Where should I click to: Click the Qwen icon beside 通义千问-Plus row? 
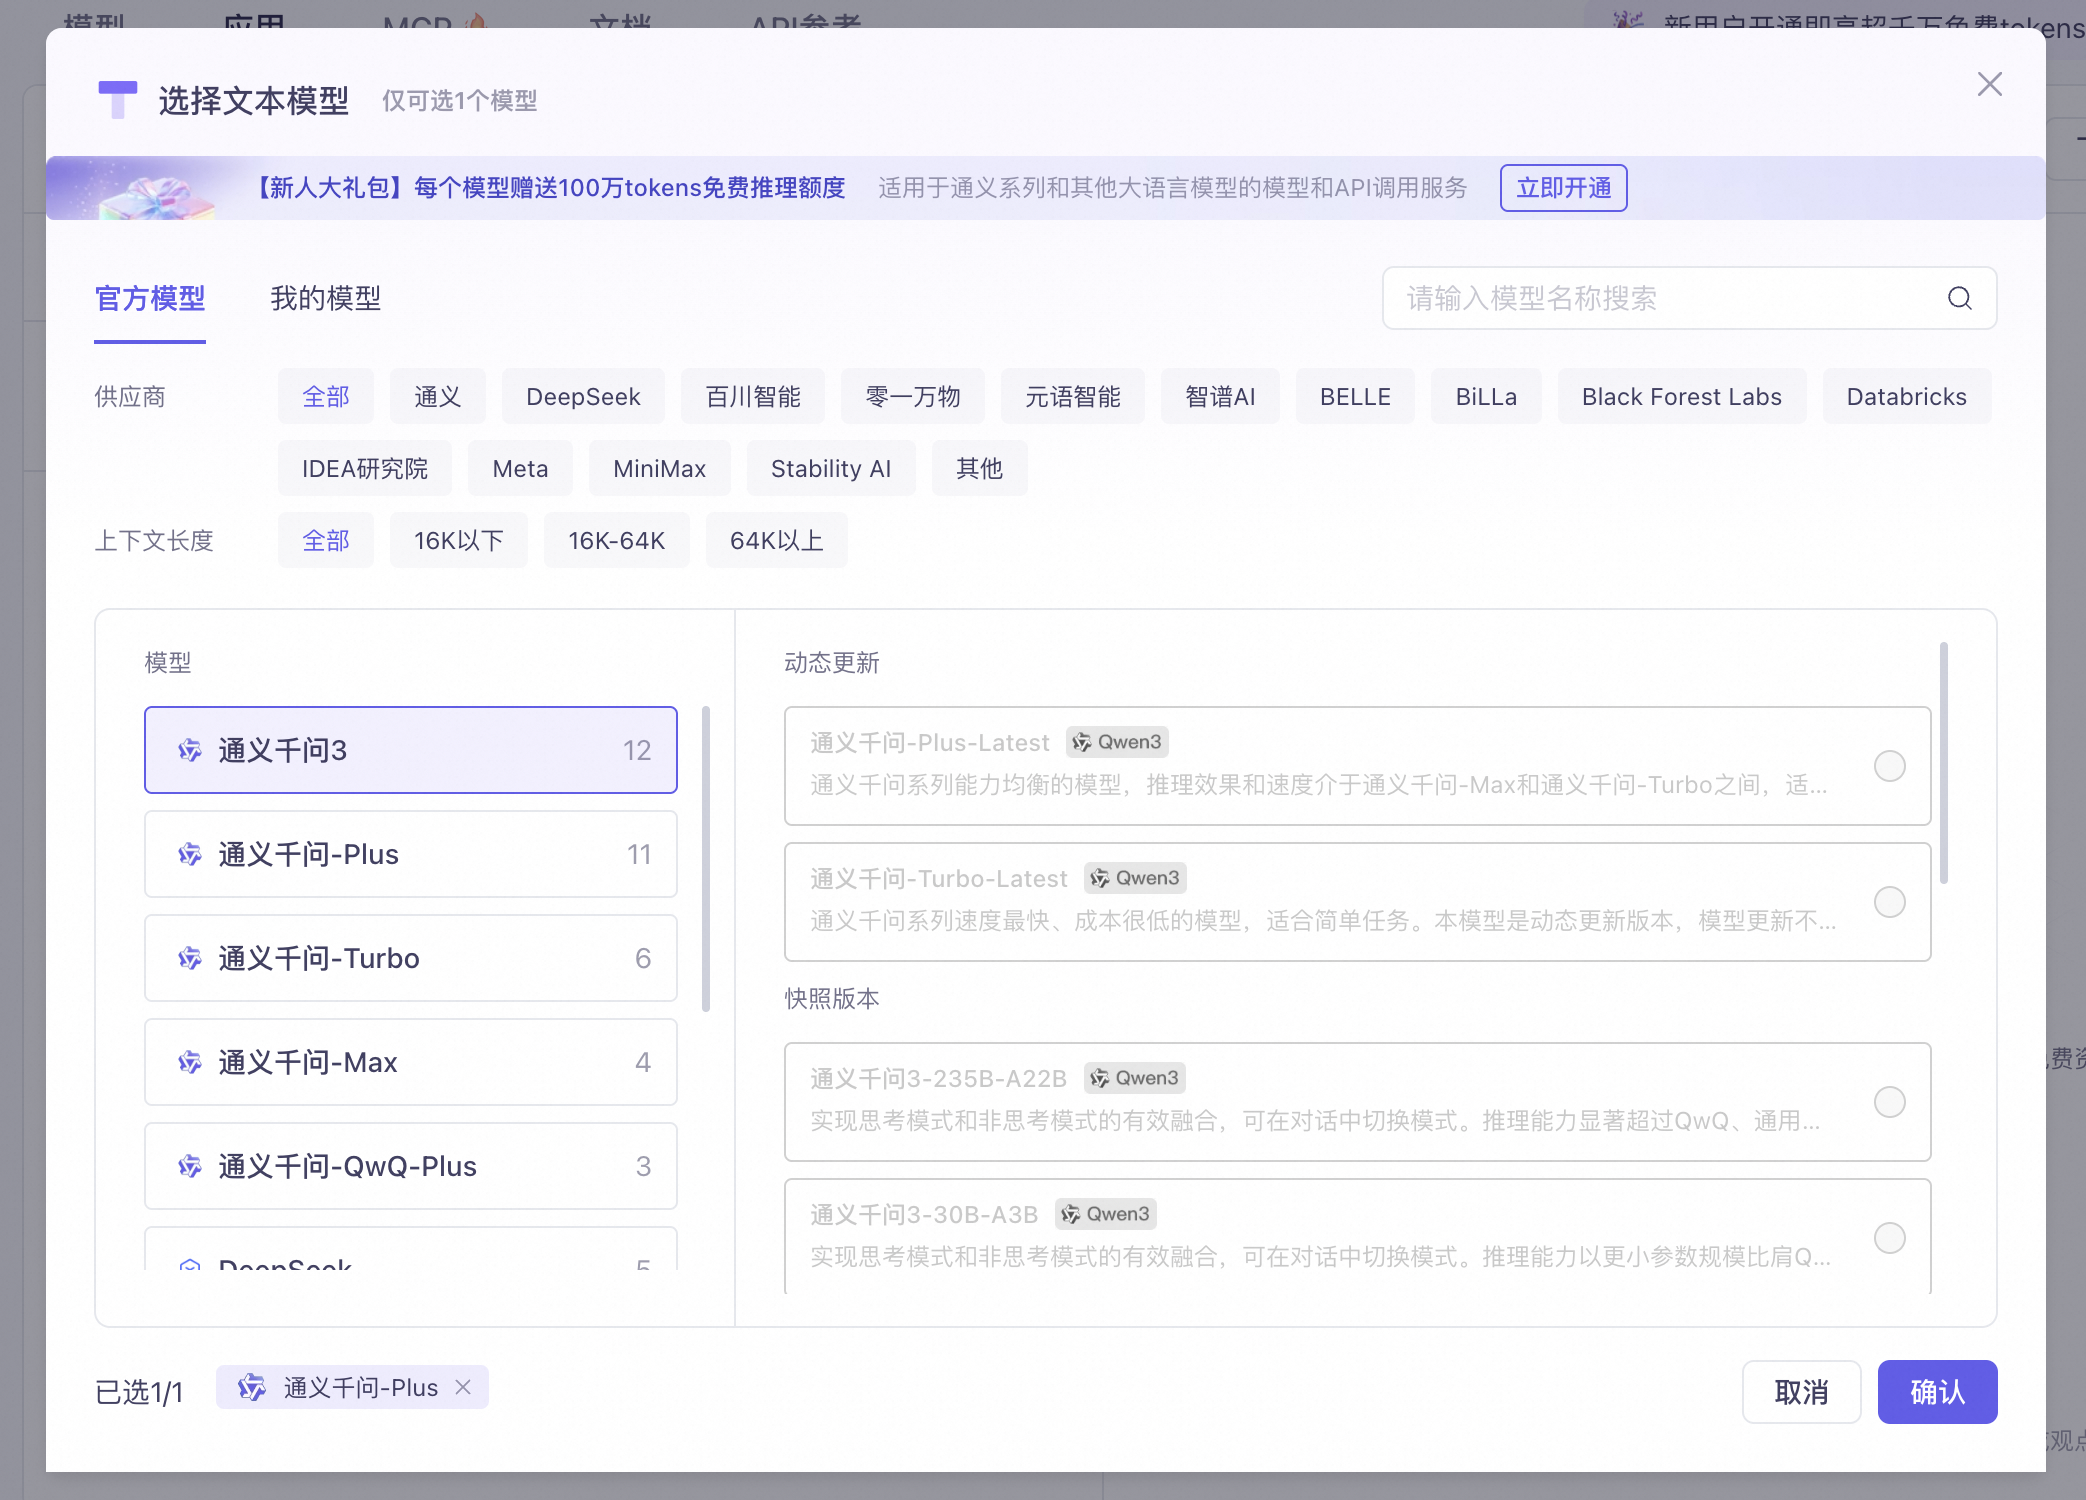pos(189,854)
